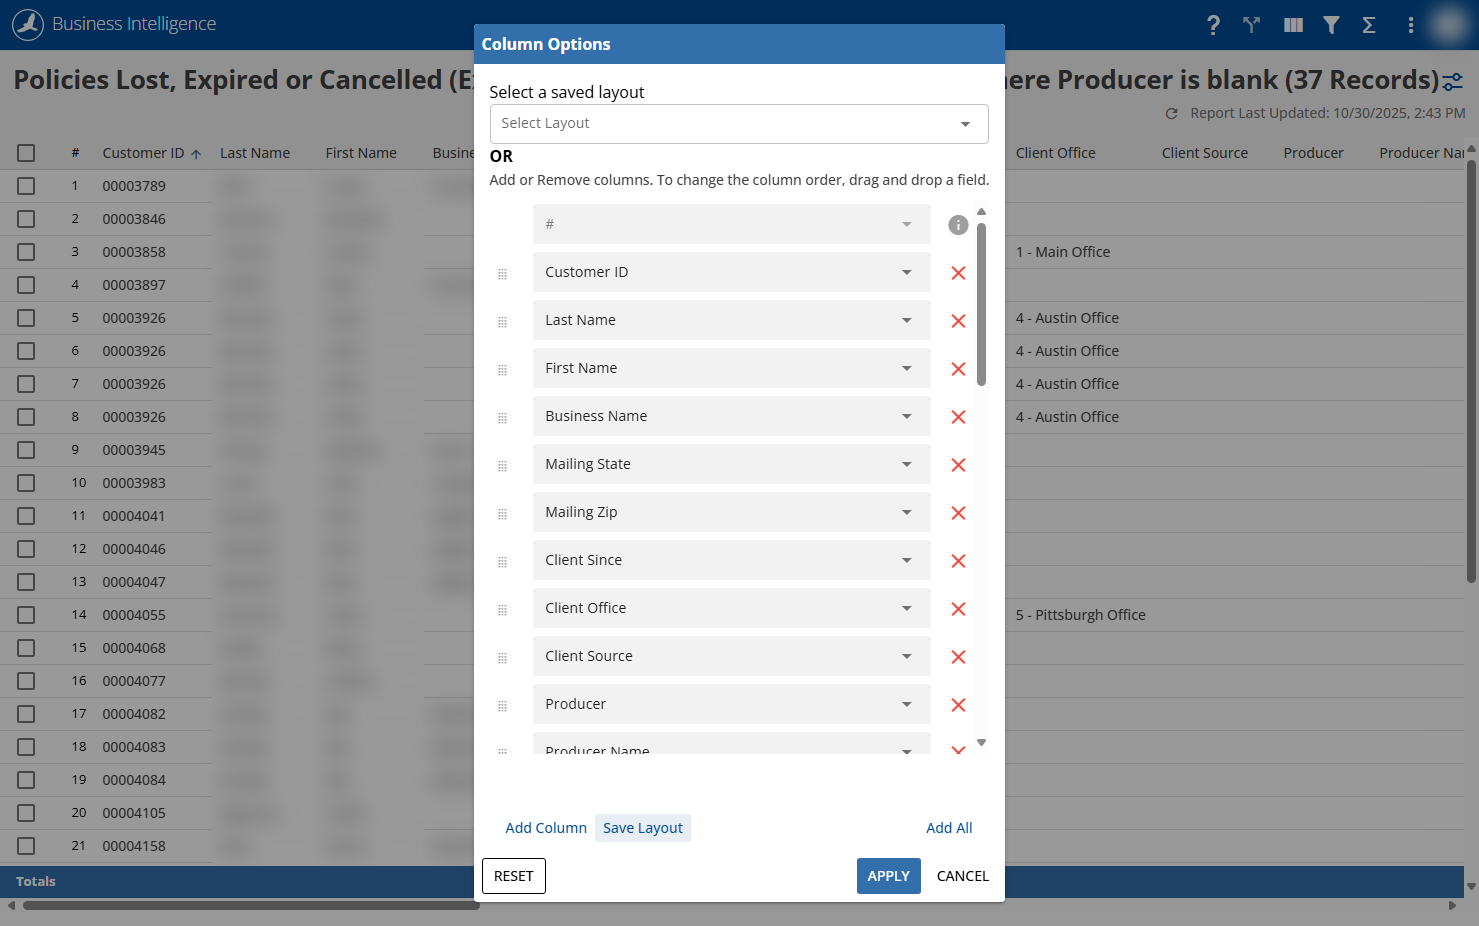Click the merge arrows icon in header
This screenshot has height=926, width=1479.
point(1251,25)
